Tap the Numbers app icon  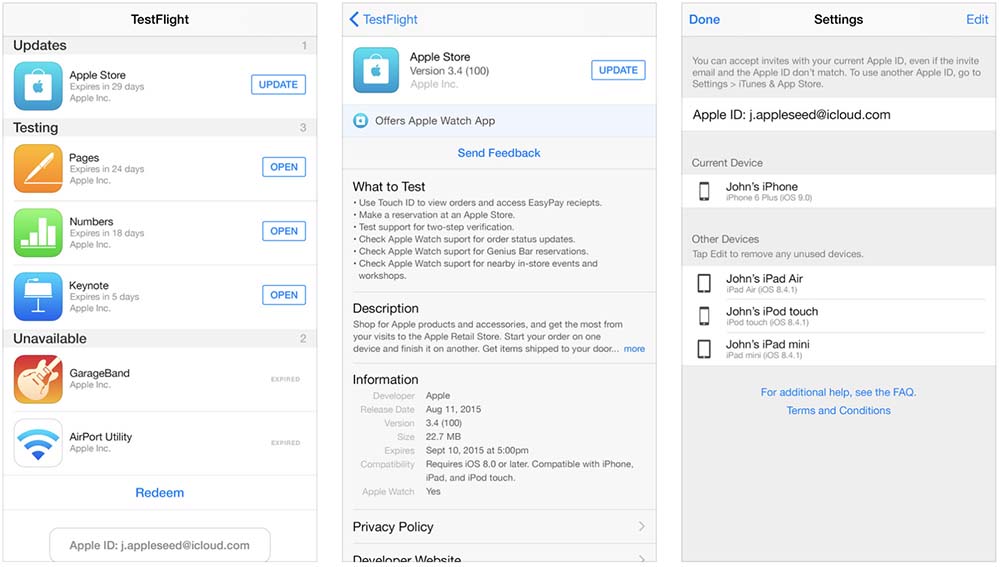[38, 232]
